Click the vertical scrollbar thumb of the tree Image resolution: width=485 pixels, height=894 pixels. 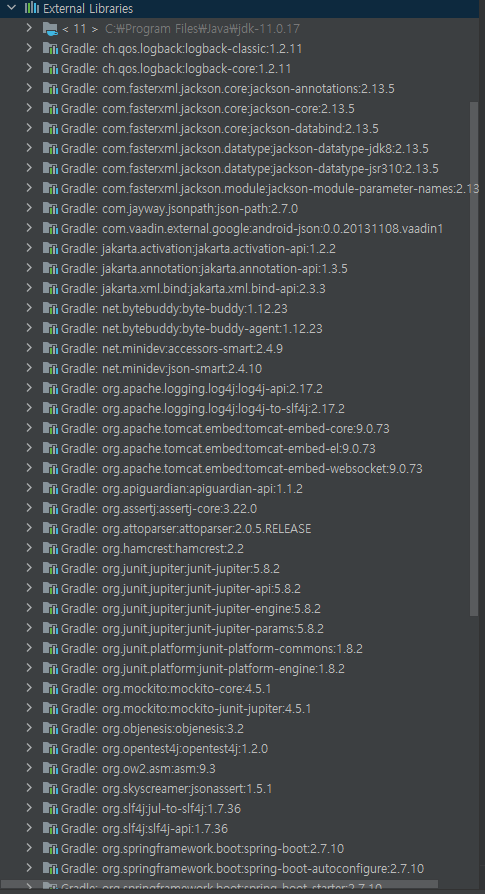(x=474, y=359)
